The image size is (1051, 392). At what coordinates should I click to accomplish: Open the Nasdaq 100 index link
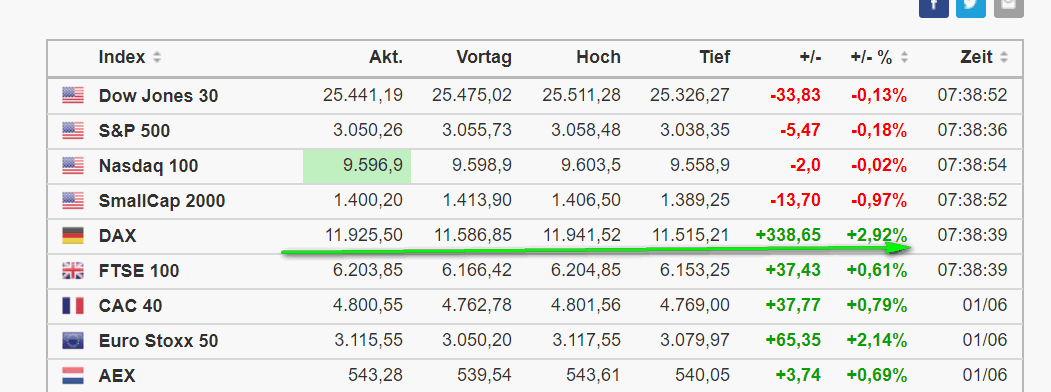tap(148, 166)
